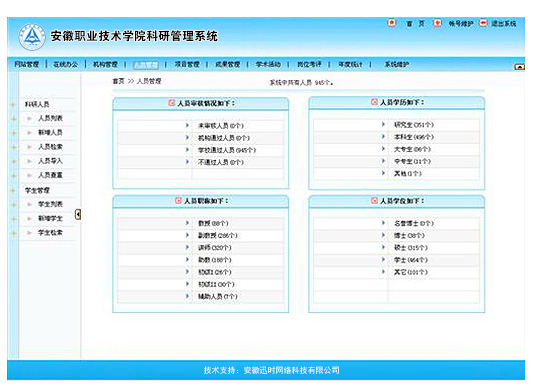Screen dimensions: 534x387
Task: Open the 项目管理 menu
Action: pyautogui.click(x=187, y=64)
